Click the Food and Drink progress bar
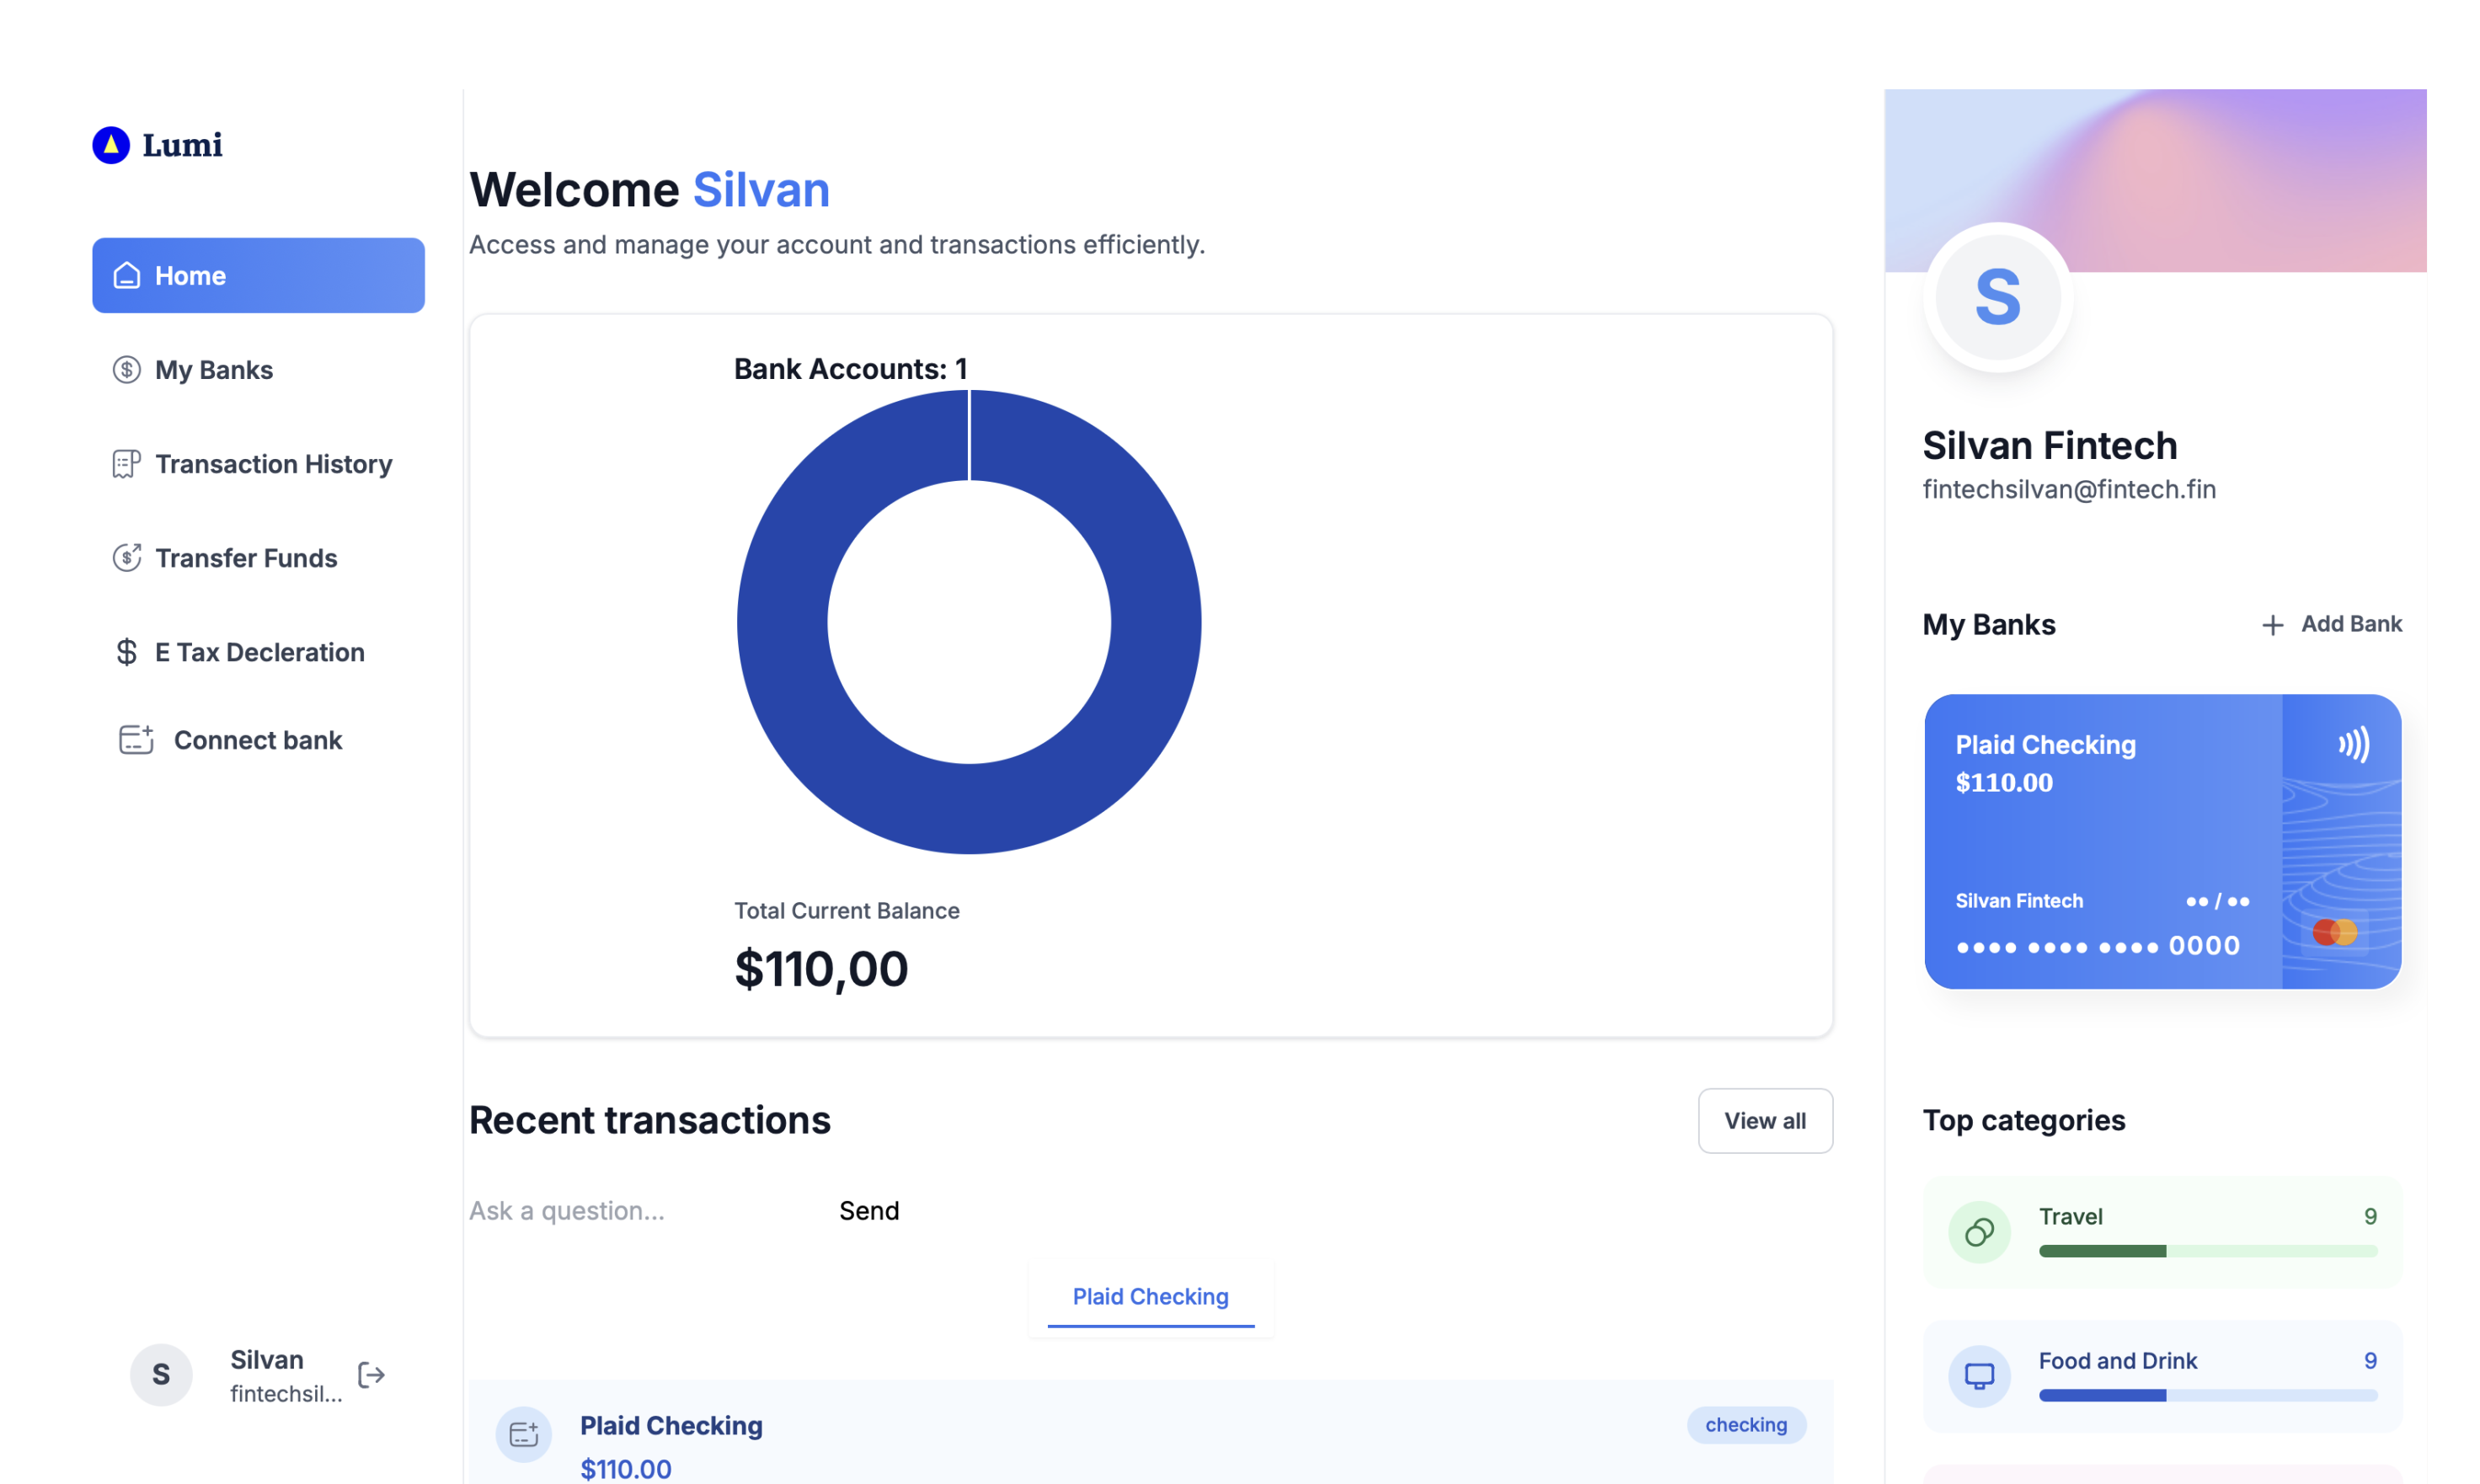This screenshot has height=1484, width=2480. coord(2208,1395)
